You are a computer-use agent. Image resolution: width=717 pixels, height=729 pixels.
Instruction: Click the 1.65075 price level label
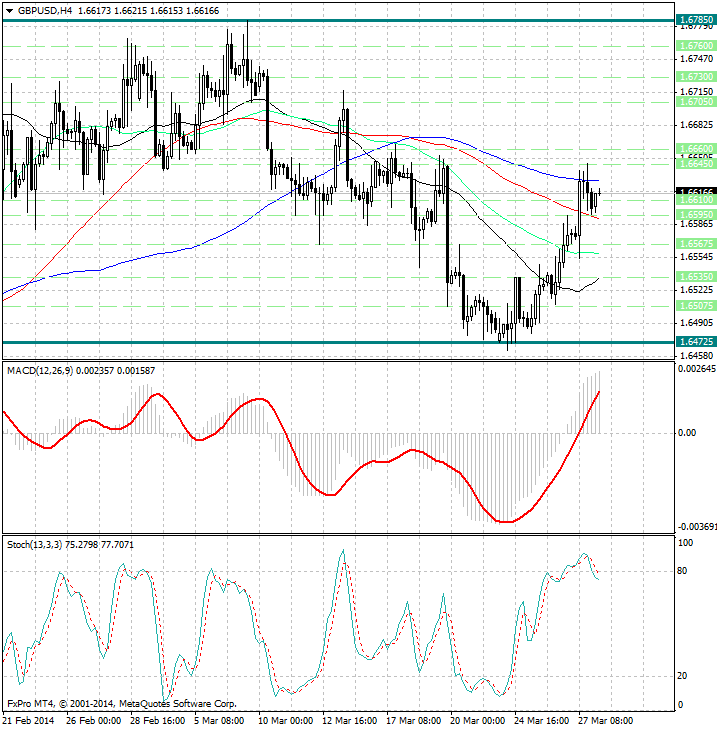(696, 306)
